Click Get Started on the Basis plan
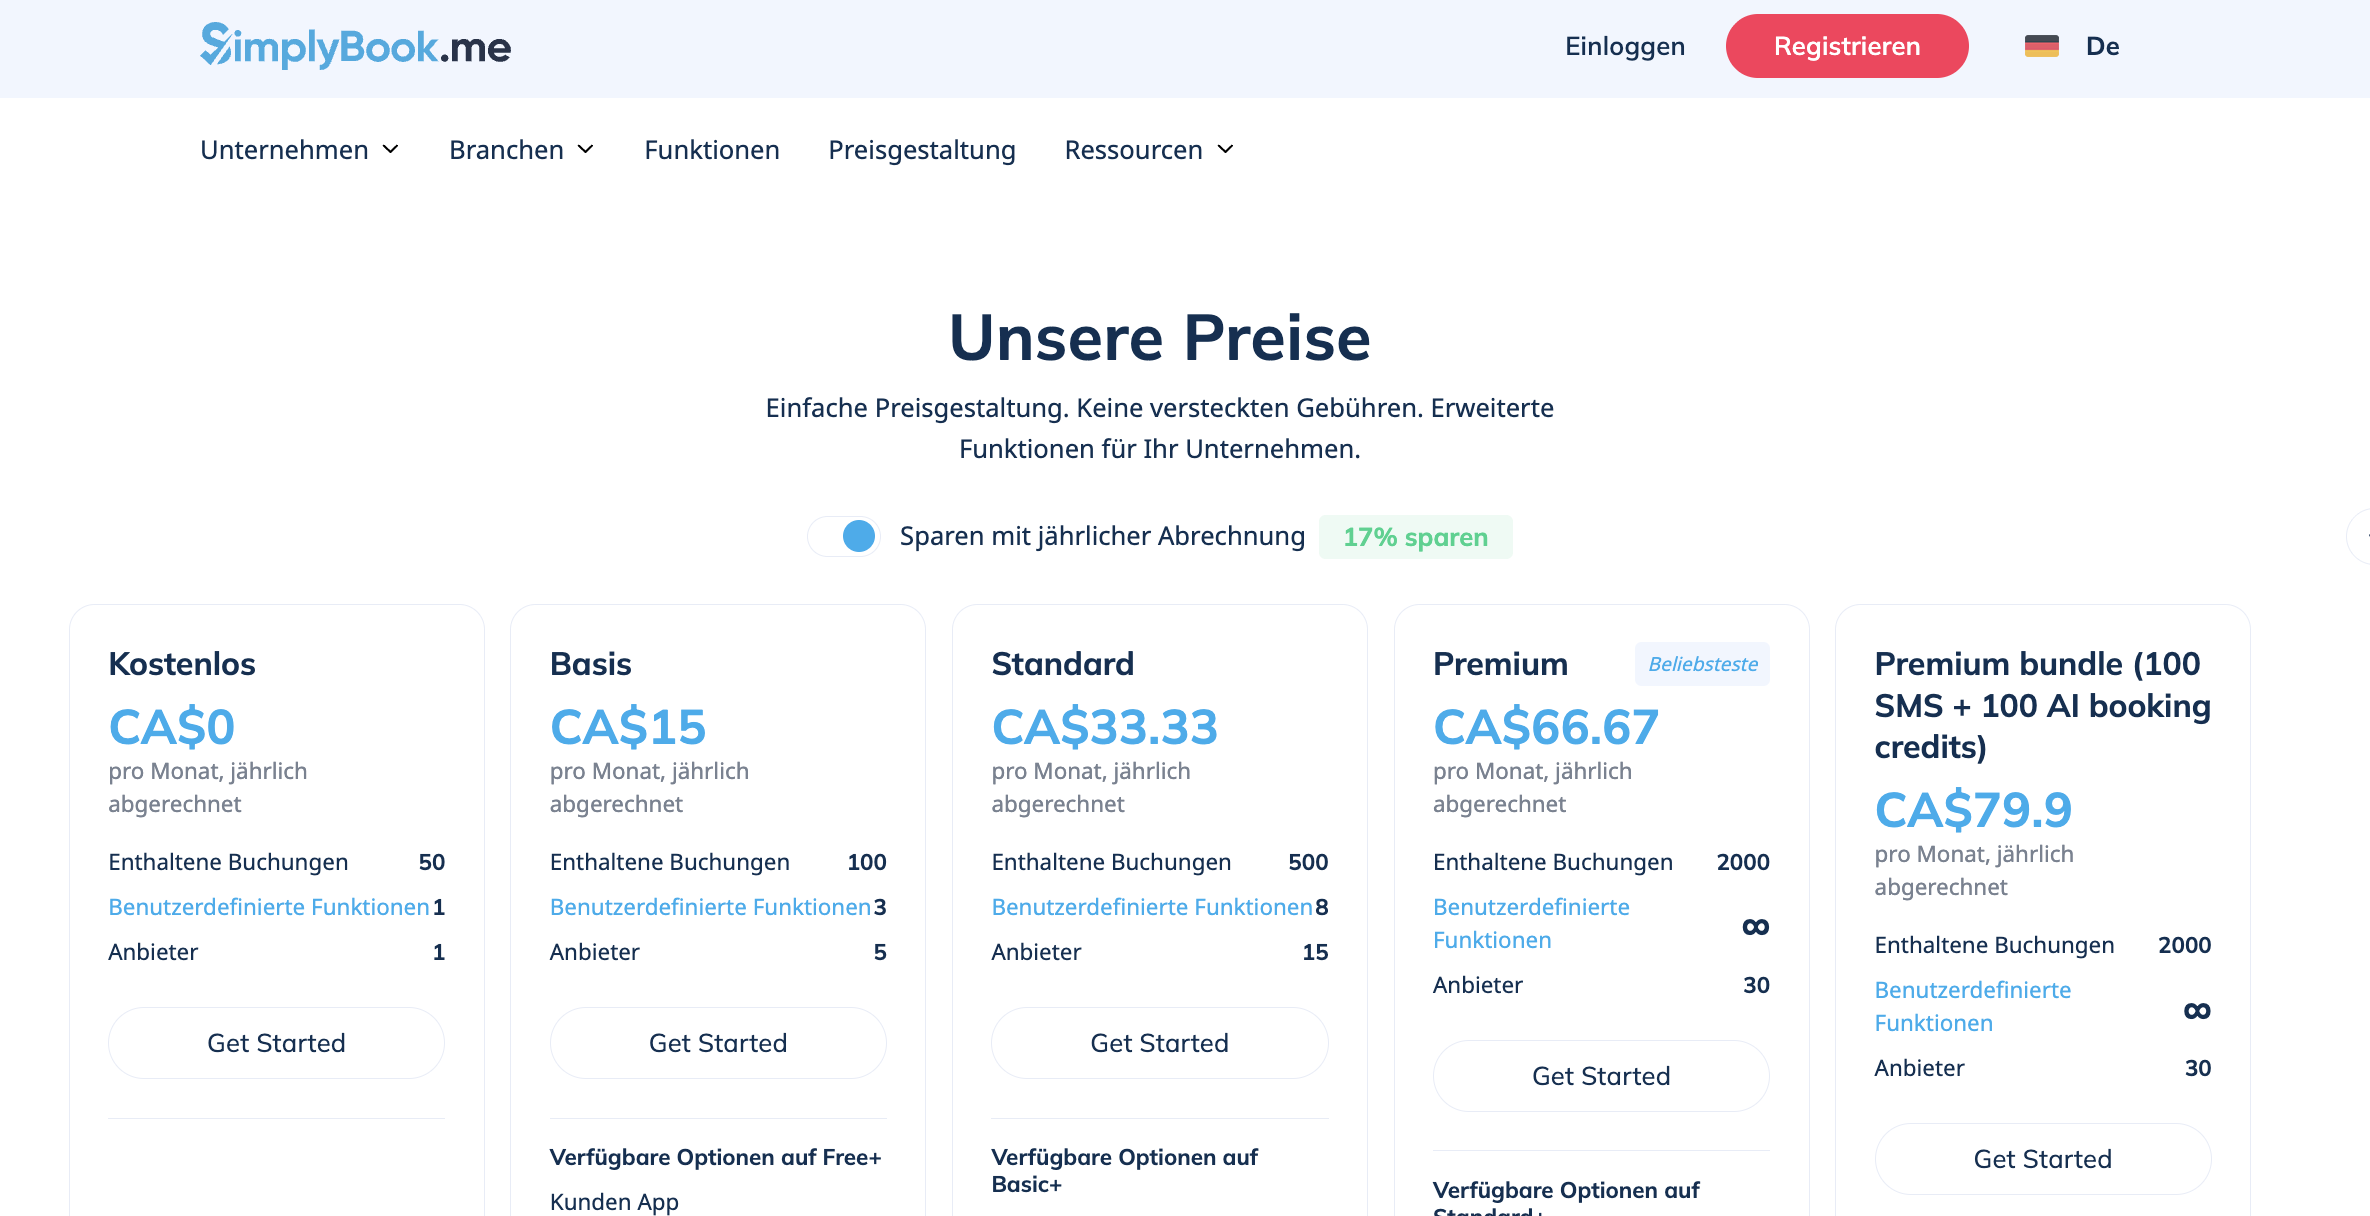Viewport: 2370px width, 1216px height. pyautogui.click(x=717, y=1042)
